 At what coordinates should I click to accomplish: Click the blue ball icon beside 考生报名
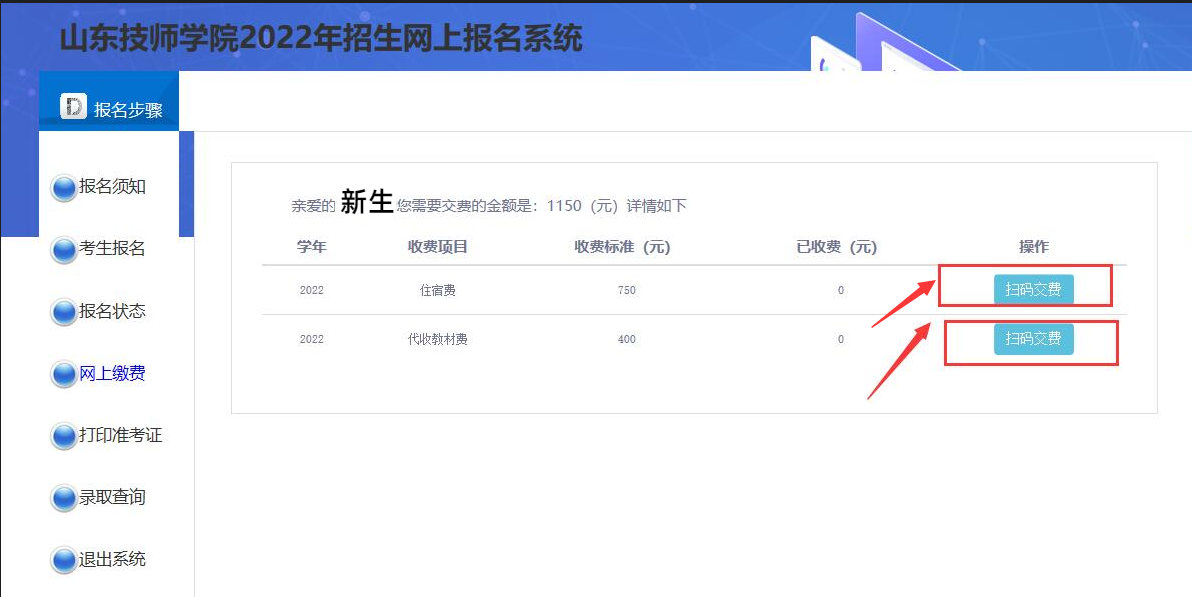[x=64, y=250]
